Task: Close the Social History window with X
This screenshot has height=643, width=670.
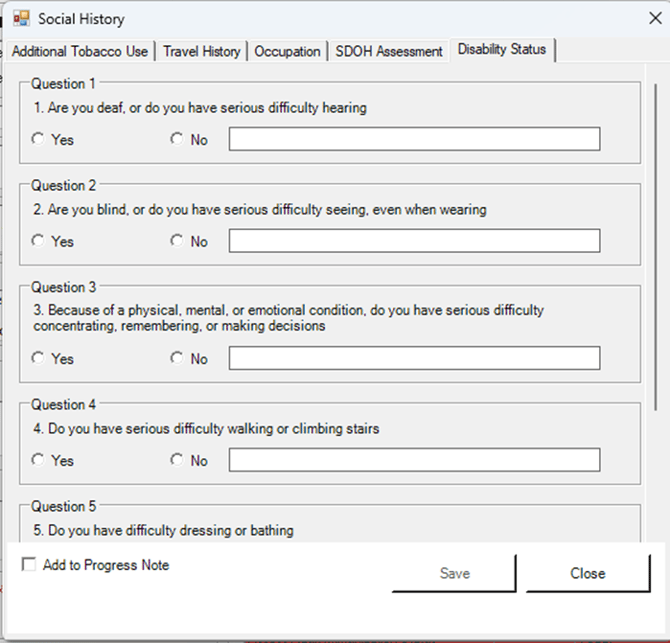Action: click(641, 18)
